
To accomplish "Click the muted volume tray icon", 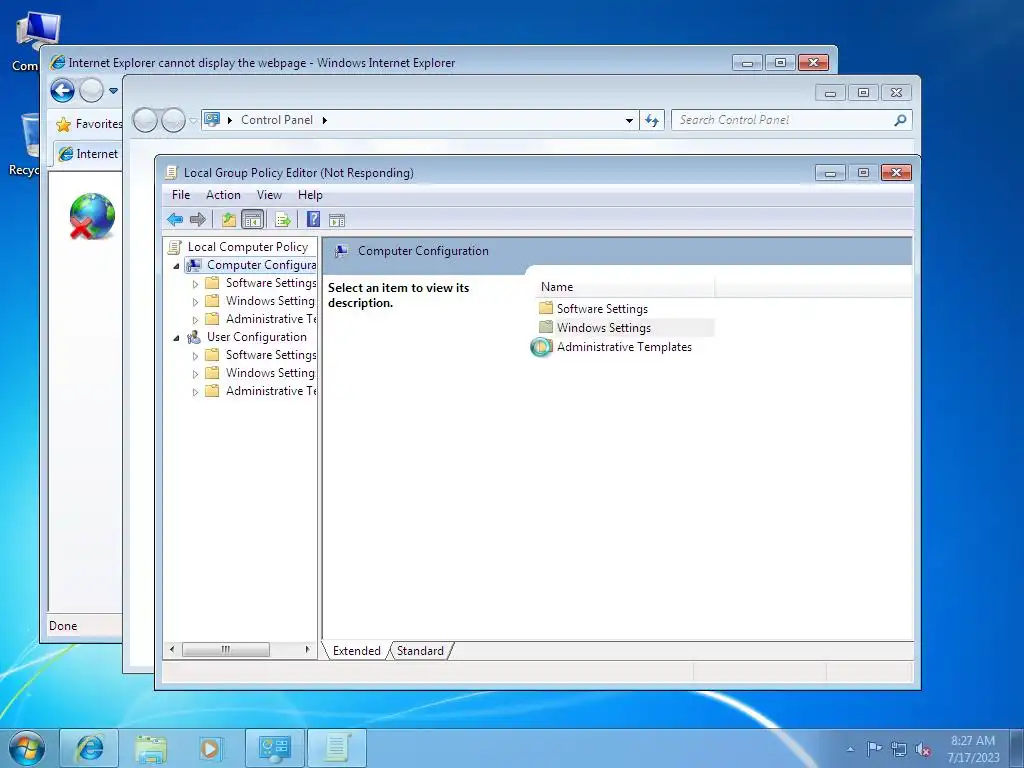I will click(923, 749).
